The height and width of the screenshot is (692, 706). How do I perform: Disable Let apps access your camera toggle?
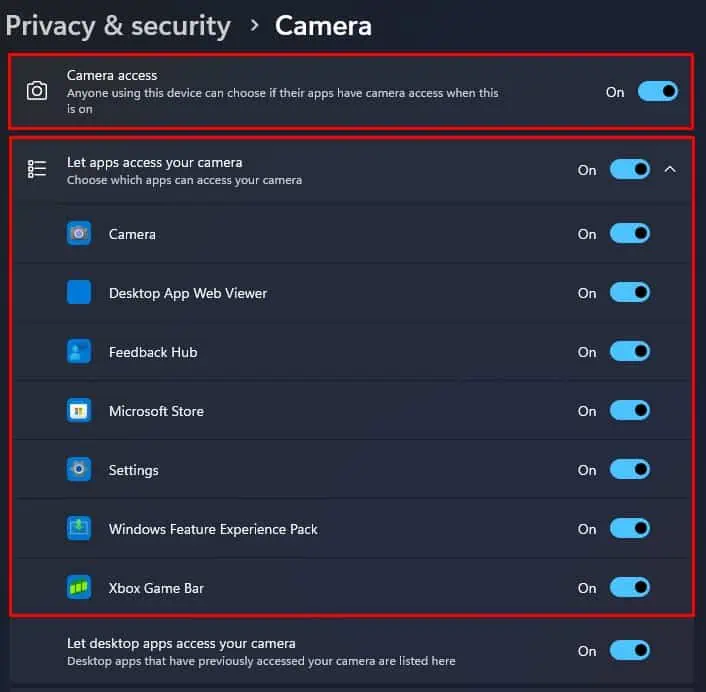pos(629,170)
